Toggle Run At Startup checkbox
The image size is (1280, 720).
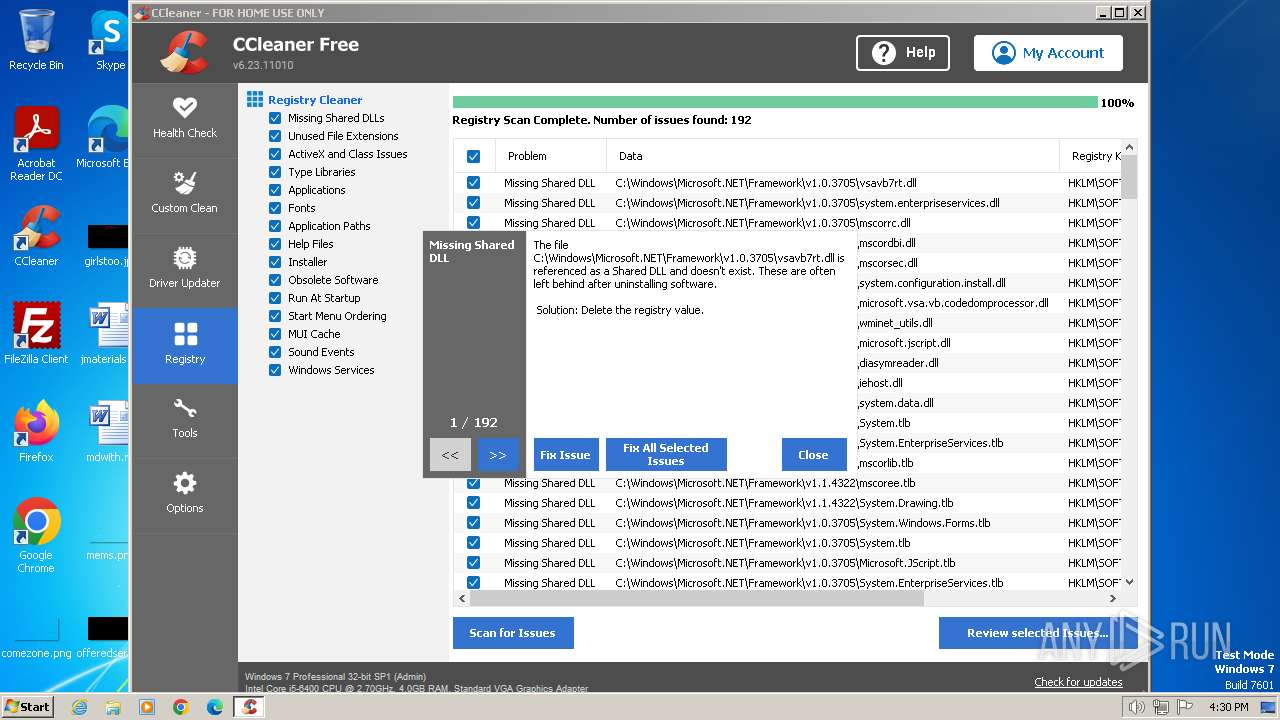[x=275, y=298]
